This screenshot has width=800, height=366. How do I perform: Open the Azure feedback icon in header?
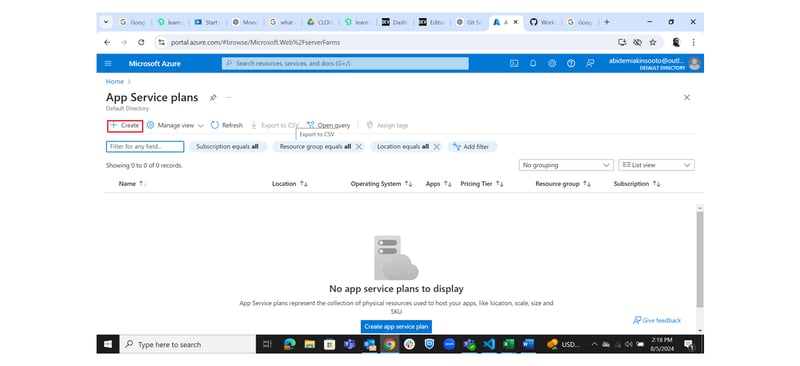590,63
